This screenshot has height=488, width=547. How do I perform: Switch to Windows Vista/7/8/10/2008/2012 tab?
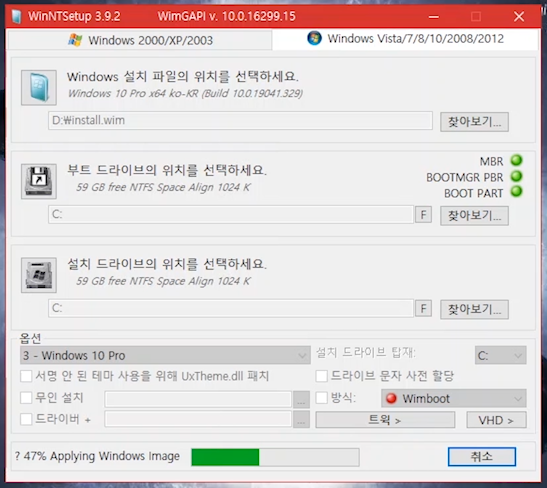pyautogui.click(x=405, y=39)
